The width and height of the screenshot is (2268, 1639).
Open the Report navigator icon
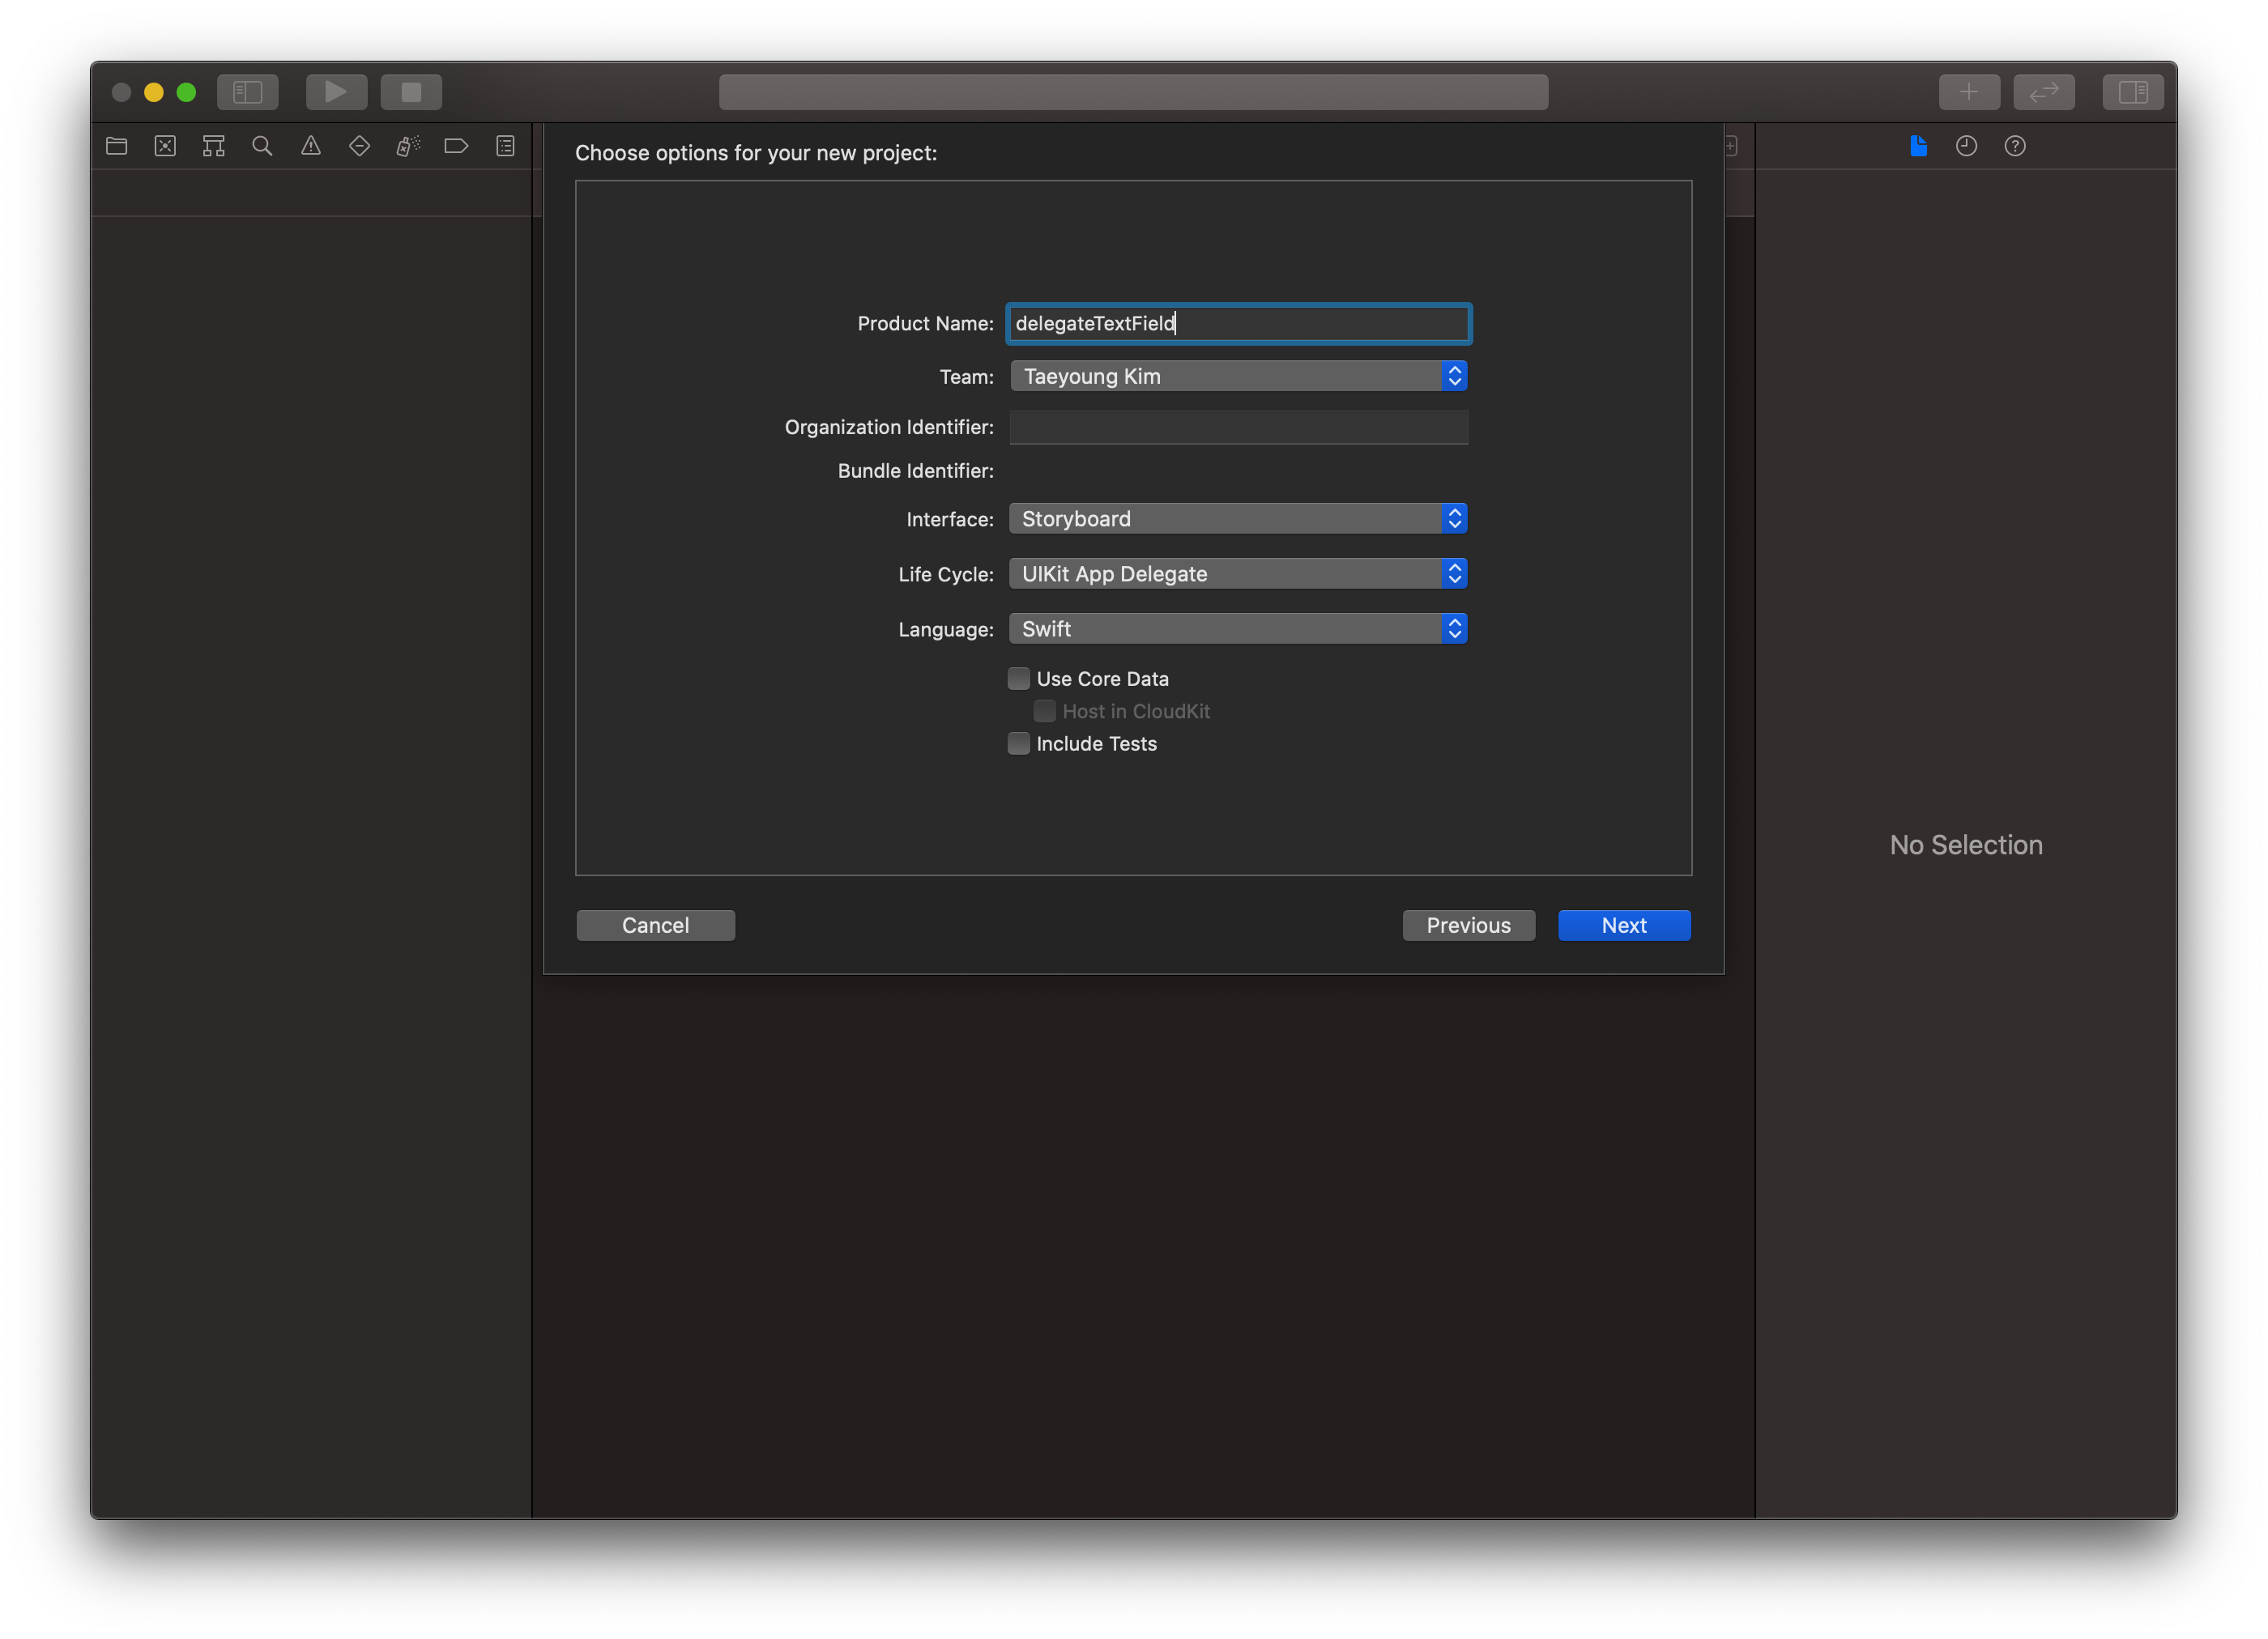click(505, 146)
